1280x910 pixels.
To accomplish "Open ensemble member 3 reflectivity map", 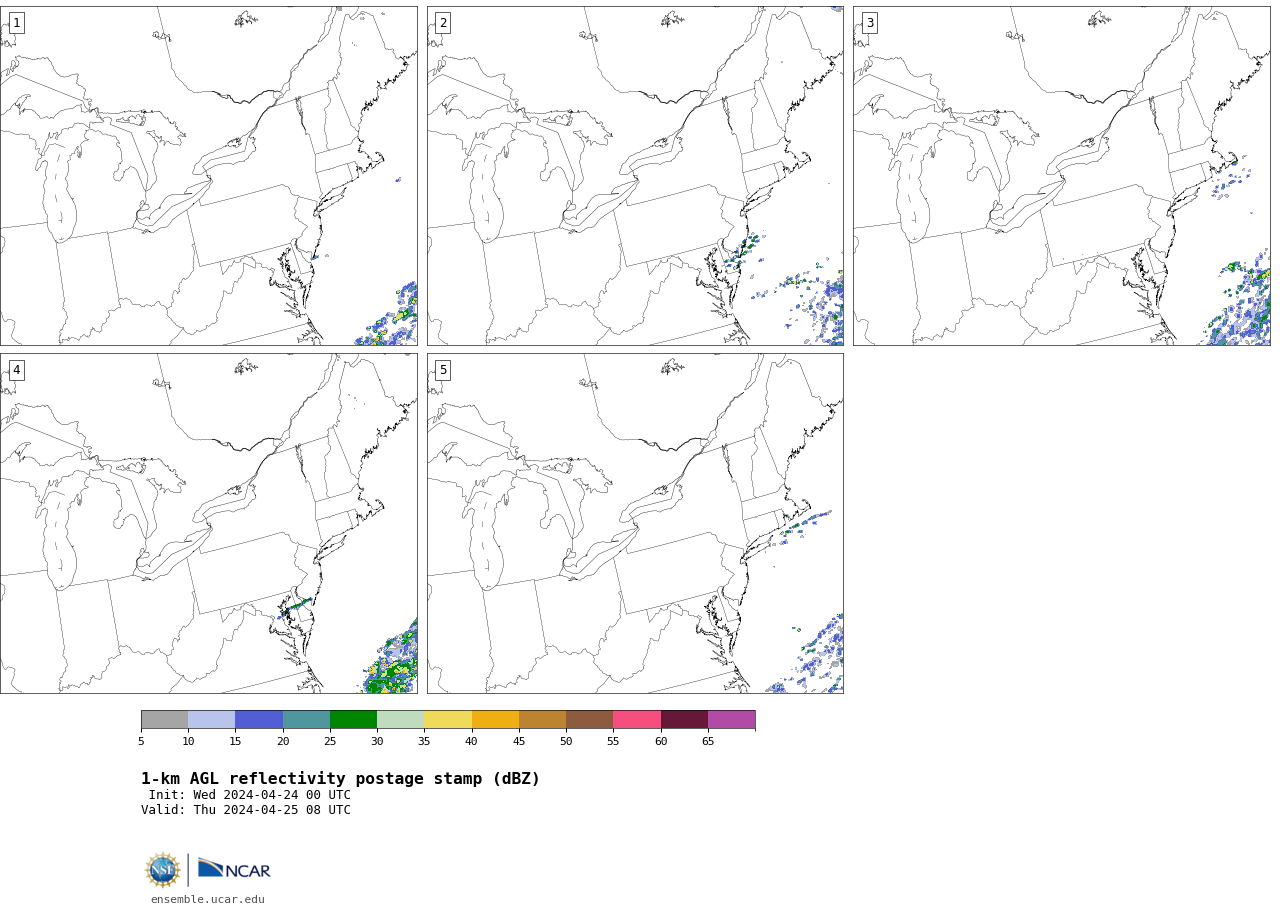I will 1061,176.
